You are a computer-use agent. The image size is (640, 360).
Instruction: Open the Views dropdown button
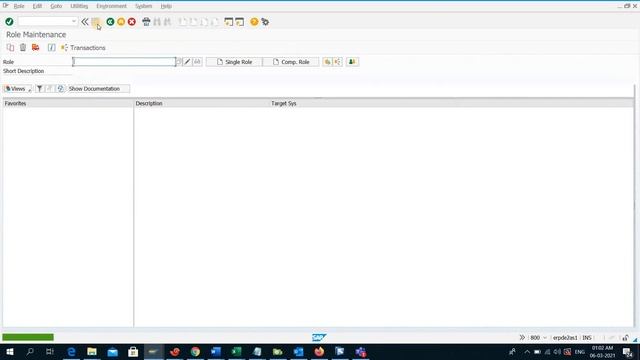point(18,89)
